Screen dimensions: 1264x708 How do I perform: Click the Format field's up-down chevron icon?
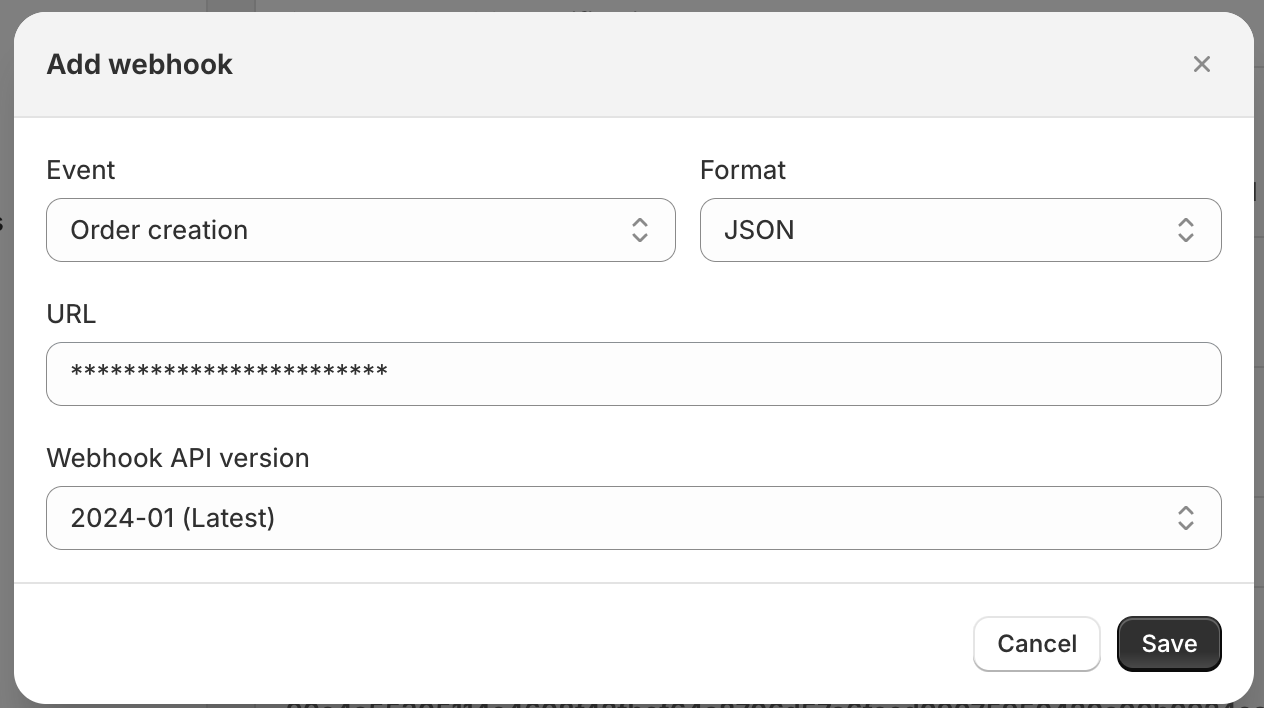click(1185, 230)
